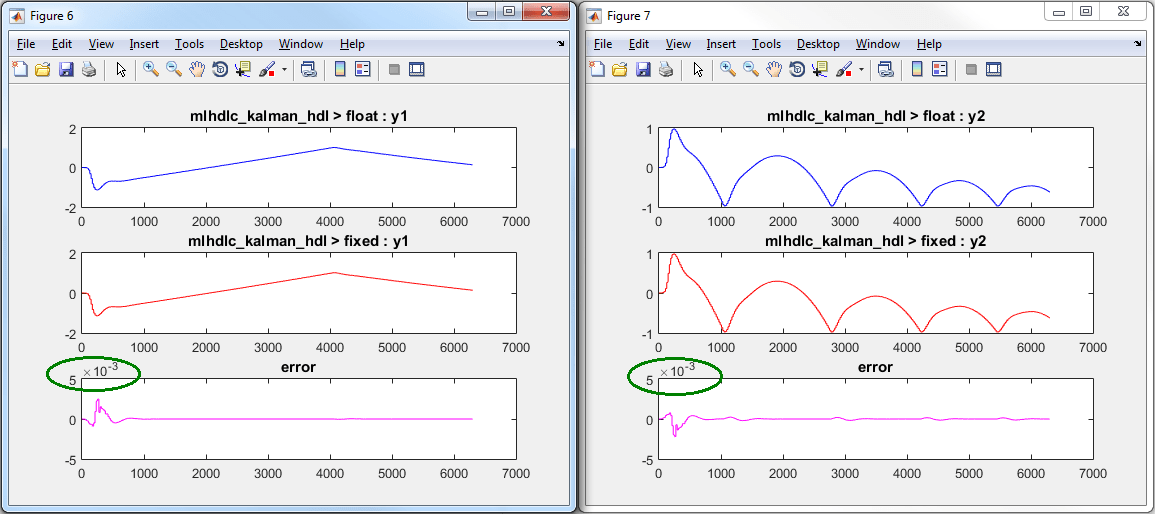Show Plot Tools and dock Figure 7
1155x514 pixels.
click(994, 69)
